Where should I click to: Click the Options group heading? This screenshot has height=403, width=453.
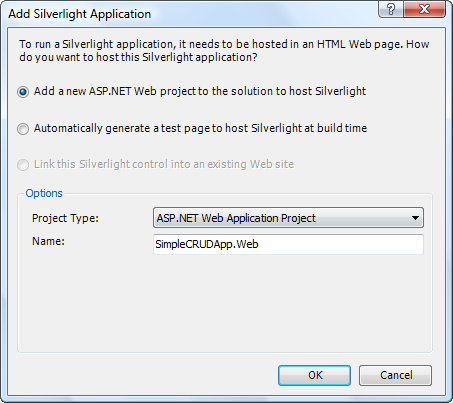pyautogui.click(x=44, y=193)
